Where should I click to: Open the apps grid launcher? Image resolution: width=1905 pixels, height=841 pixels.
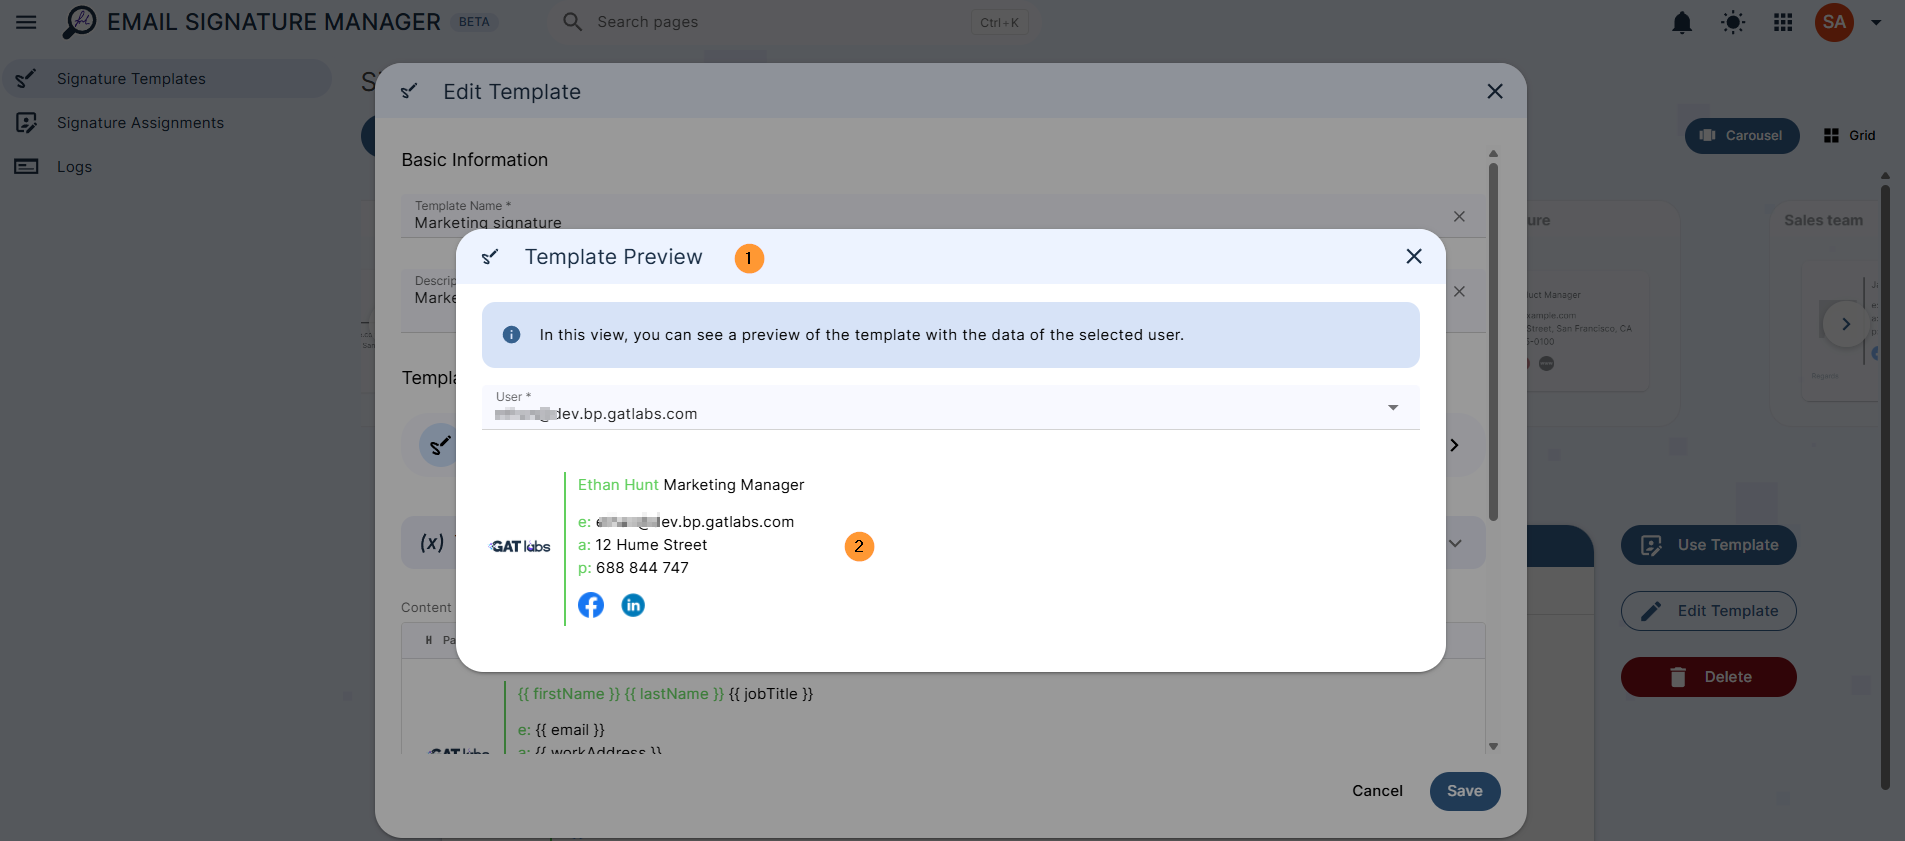coord(1783,22)
